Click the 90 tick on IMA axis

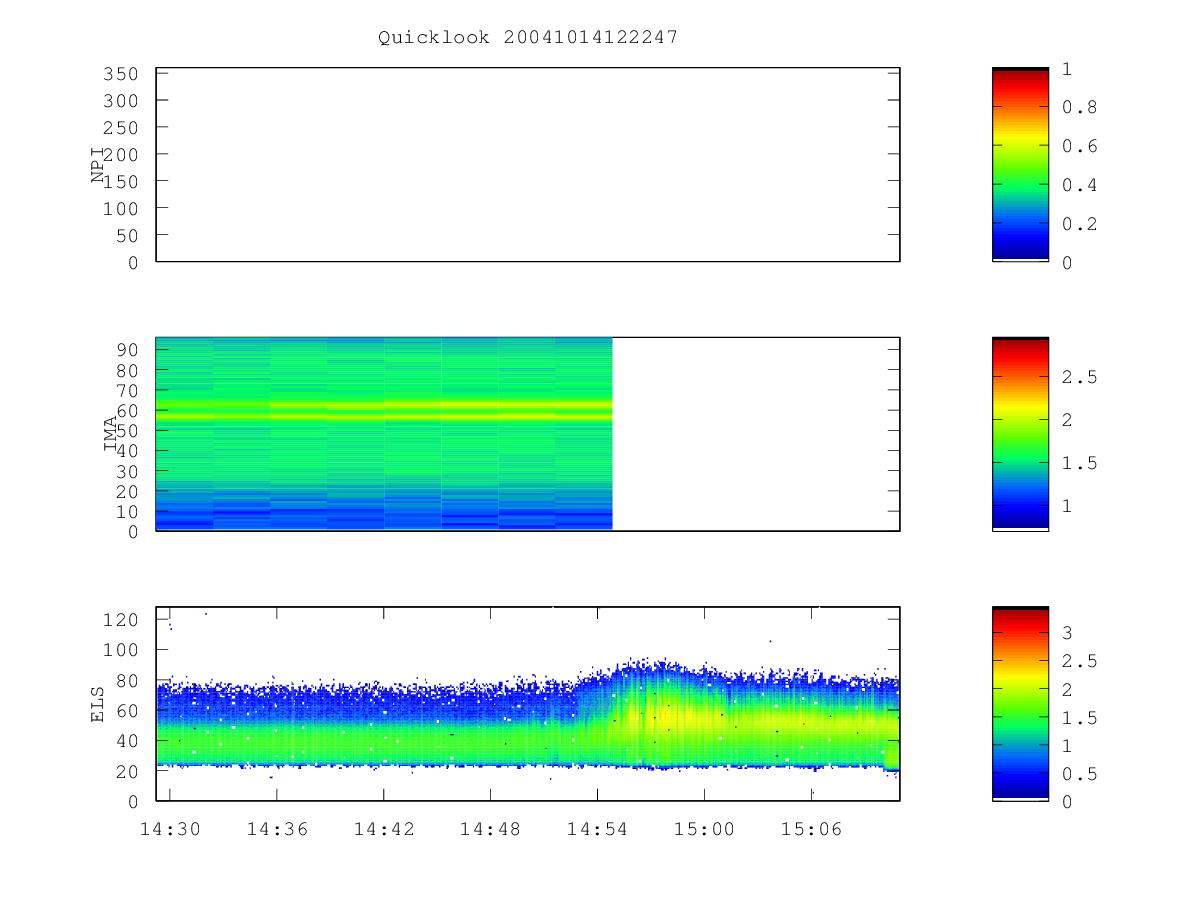pyautogui.click(x=128, y=349)
